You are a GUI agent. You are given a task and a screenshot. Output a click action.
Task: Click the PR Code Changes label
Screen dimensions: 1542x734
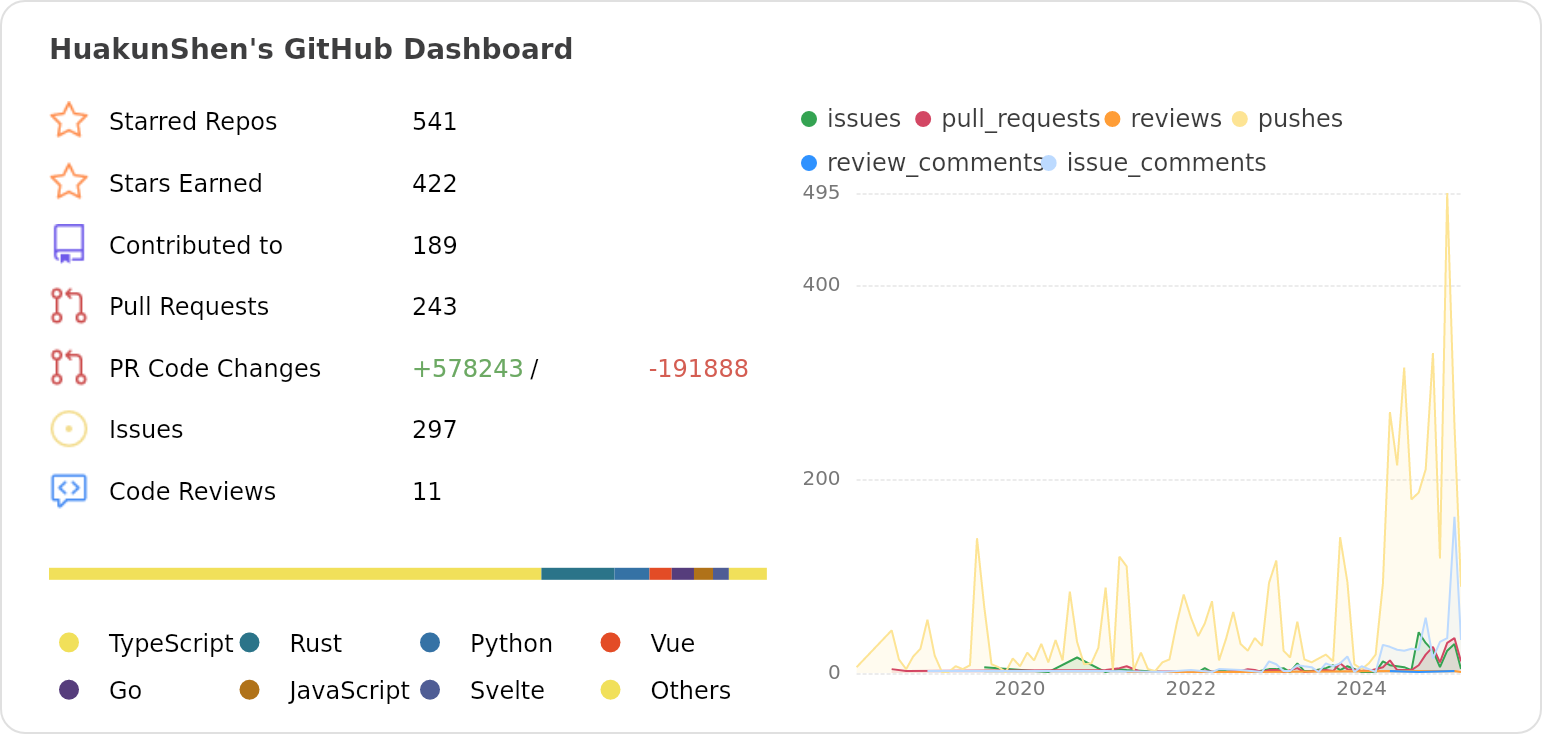215,369
